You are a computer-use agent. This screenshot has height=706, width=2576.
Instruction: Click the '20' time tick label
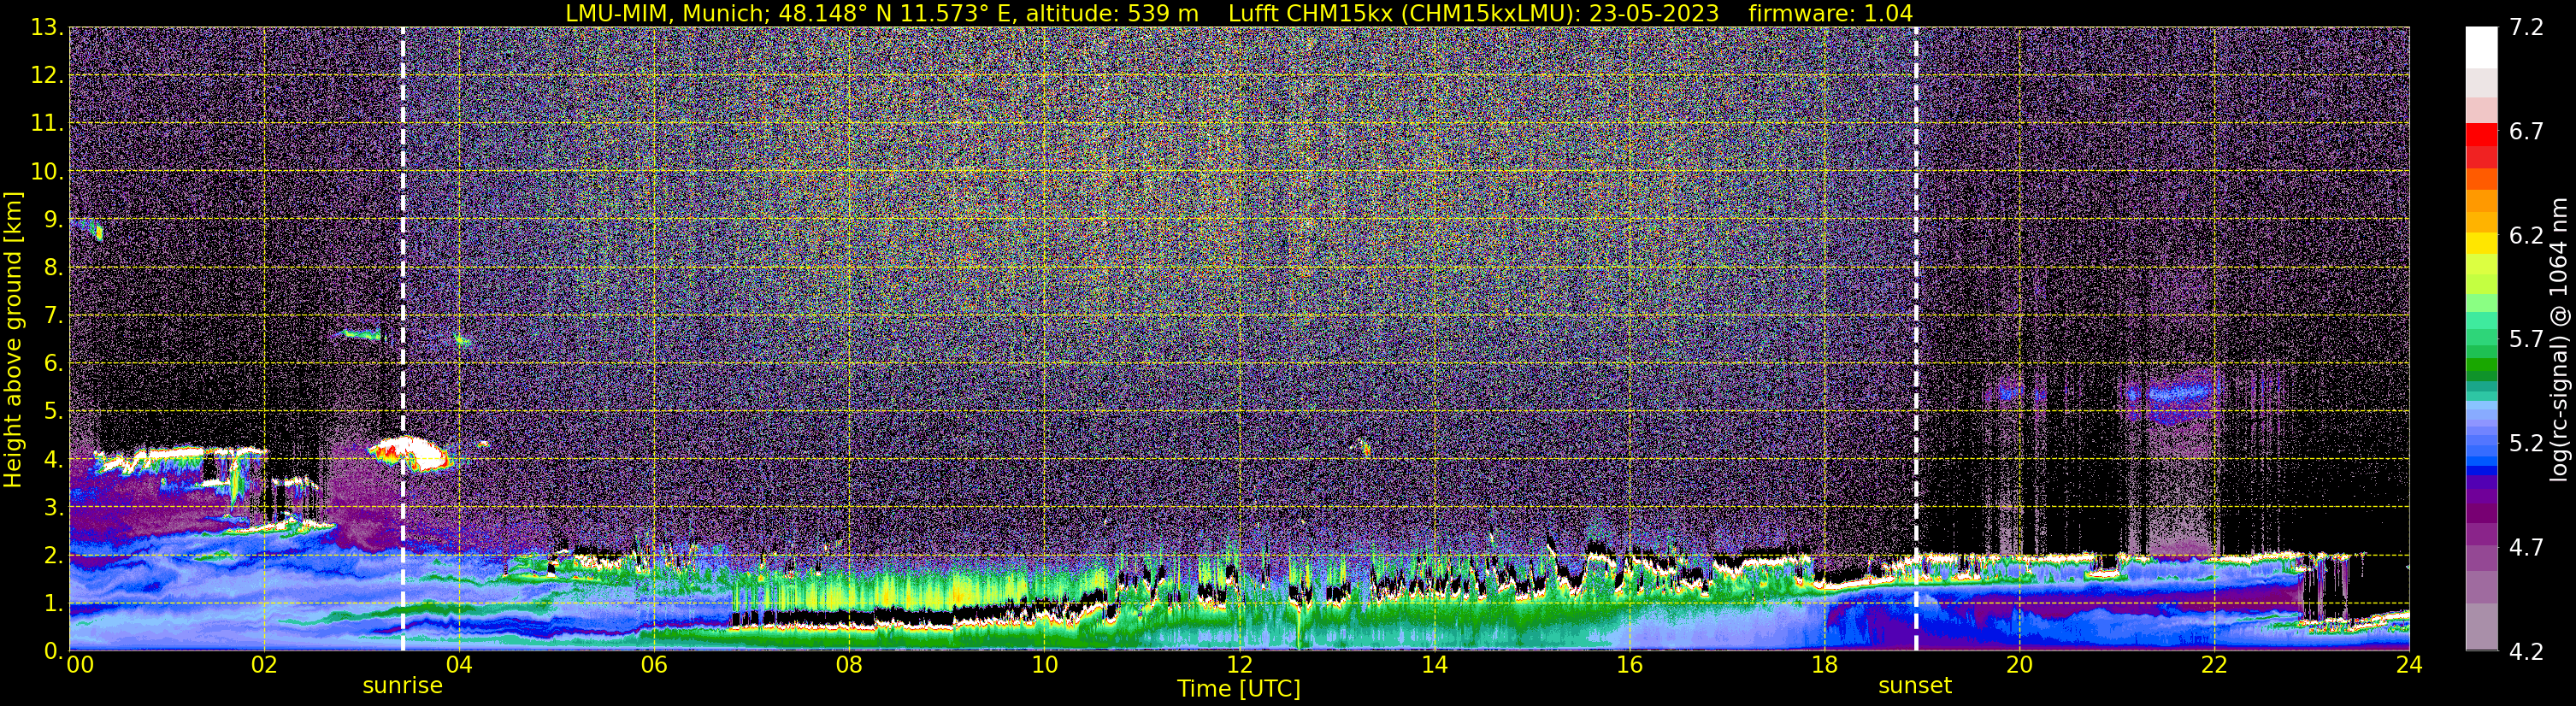coord(2019,664)
